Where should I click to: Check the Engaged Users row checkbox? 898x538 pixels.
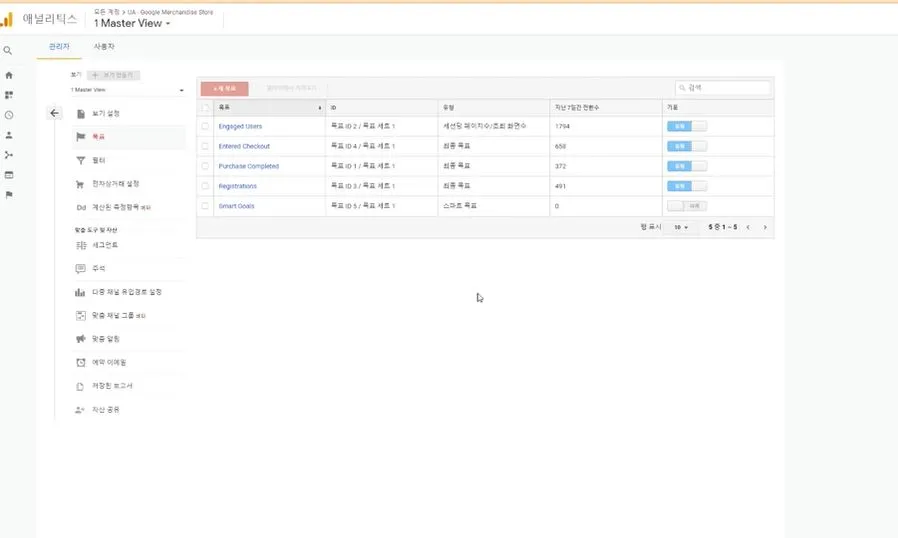[205, 126]
